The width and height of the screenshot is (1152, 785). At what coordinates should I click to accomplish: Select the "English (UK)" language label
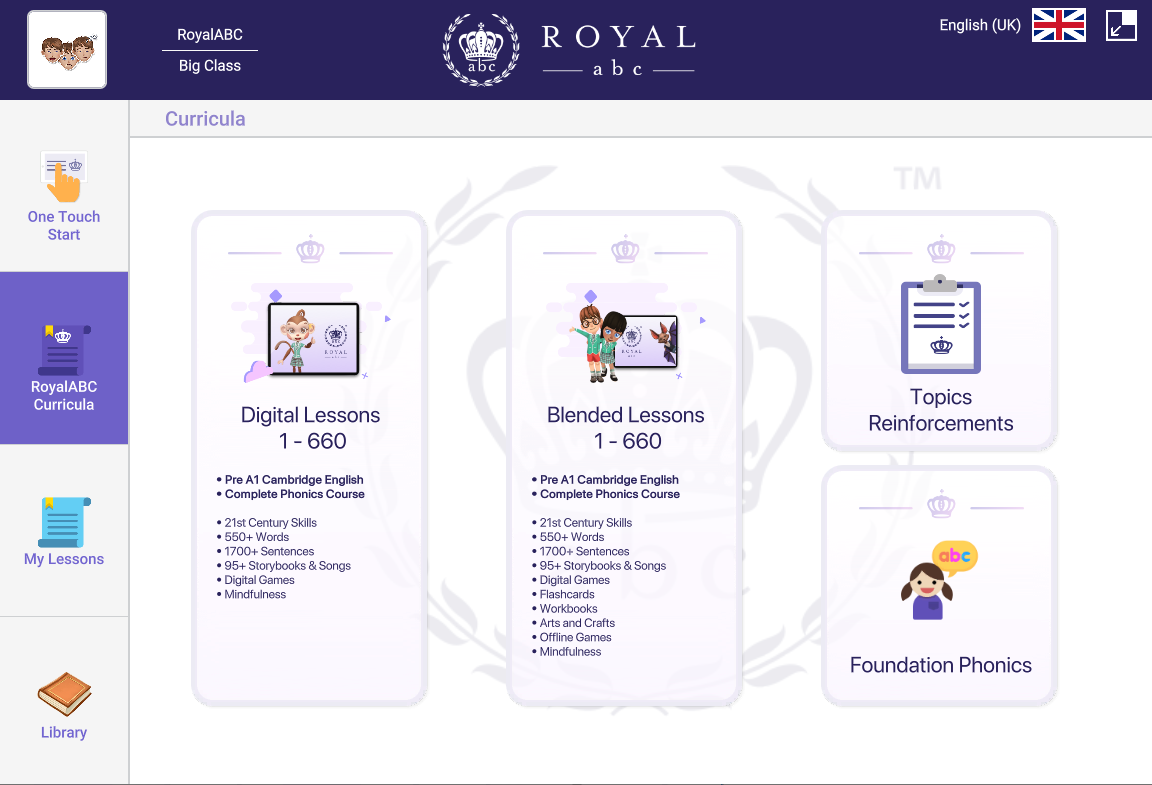point(980,25)
